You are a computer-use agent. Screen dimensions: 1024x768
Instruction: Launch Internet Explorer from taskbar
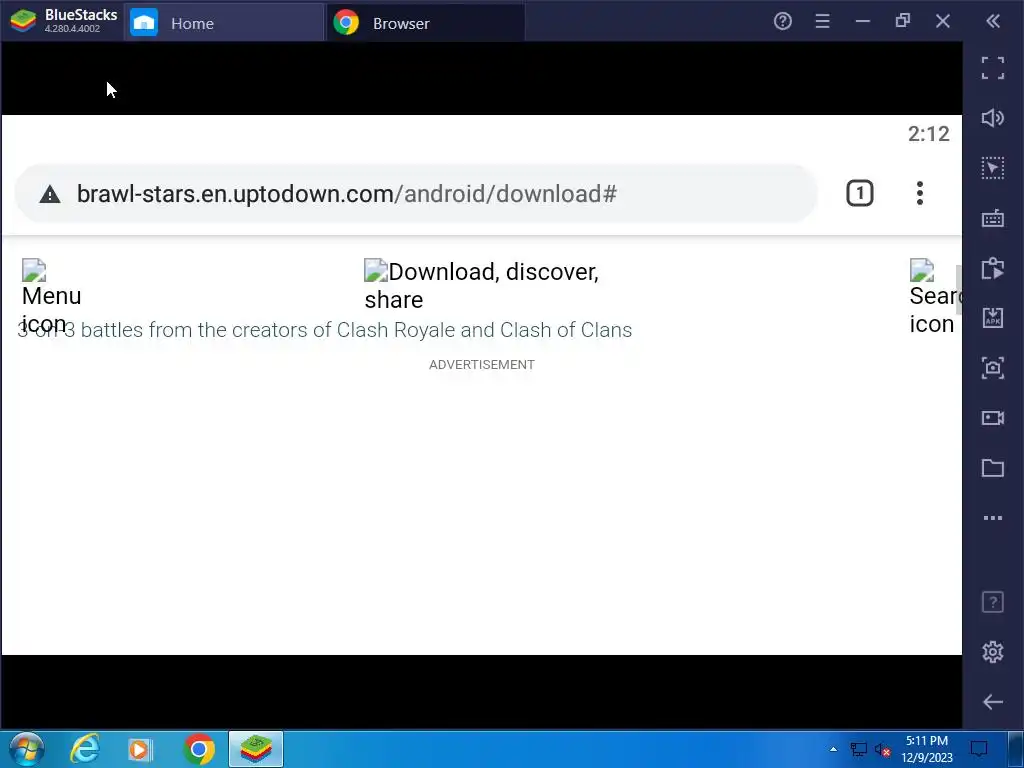coord(85,748)
